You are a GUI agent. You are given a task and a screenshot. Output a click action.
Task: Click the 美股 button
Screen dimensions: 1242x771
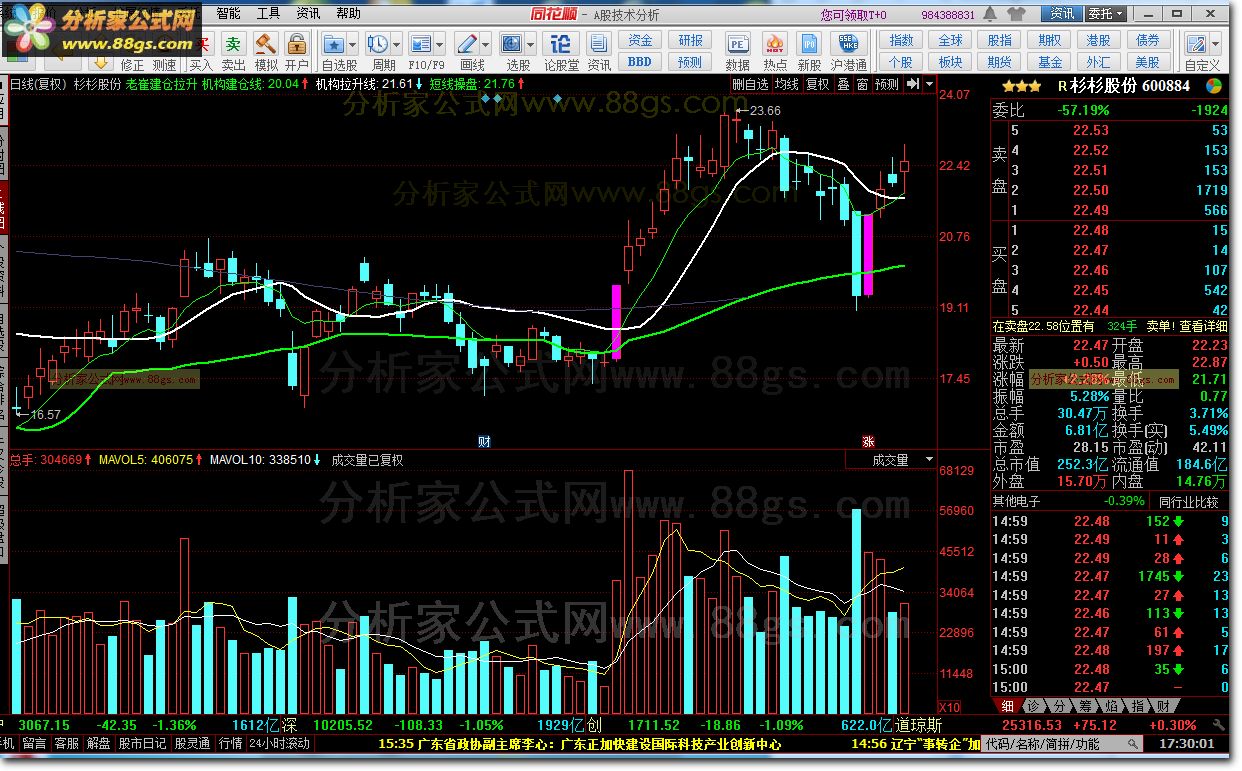click(x=1147, y=62)
